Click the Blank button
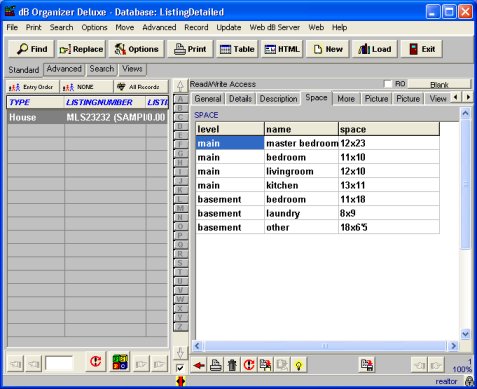This screenshot has height=389, width=477. 439,85
